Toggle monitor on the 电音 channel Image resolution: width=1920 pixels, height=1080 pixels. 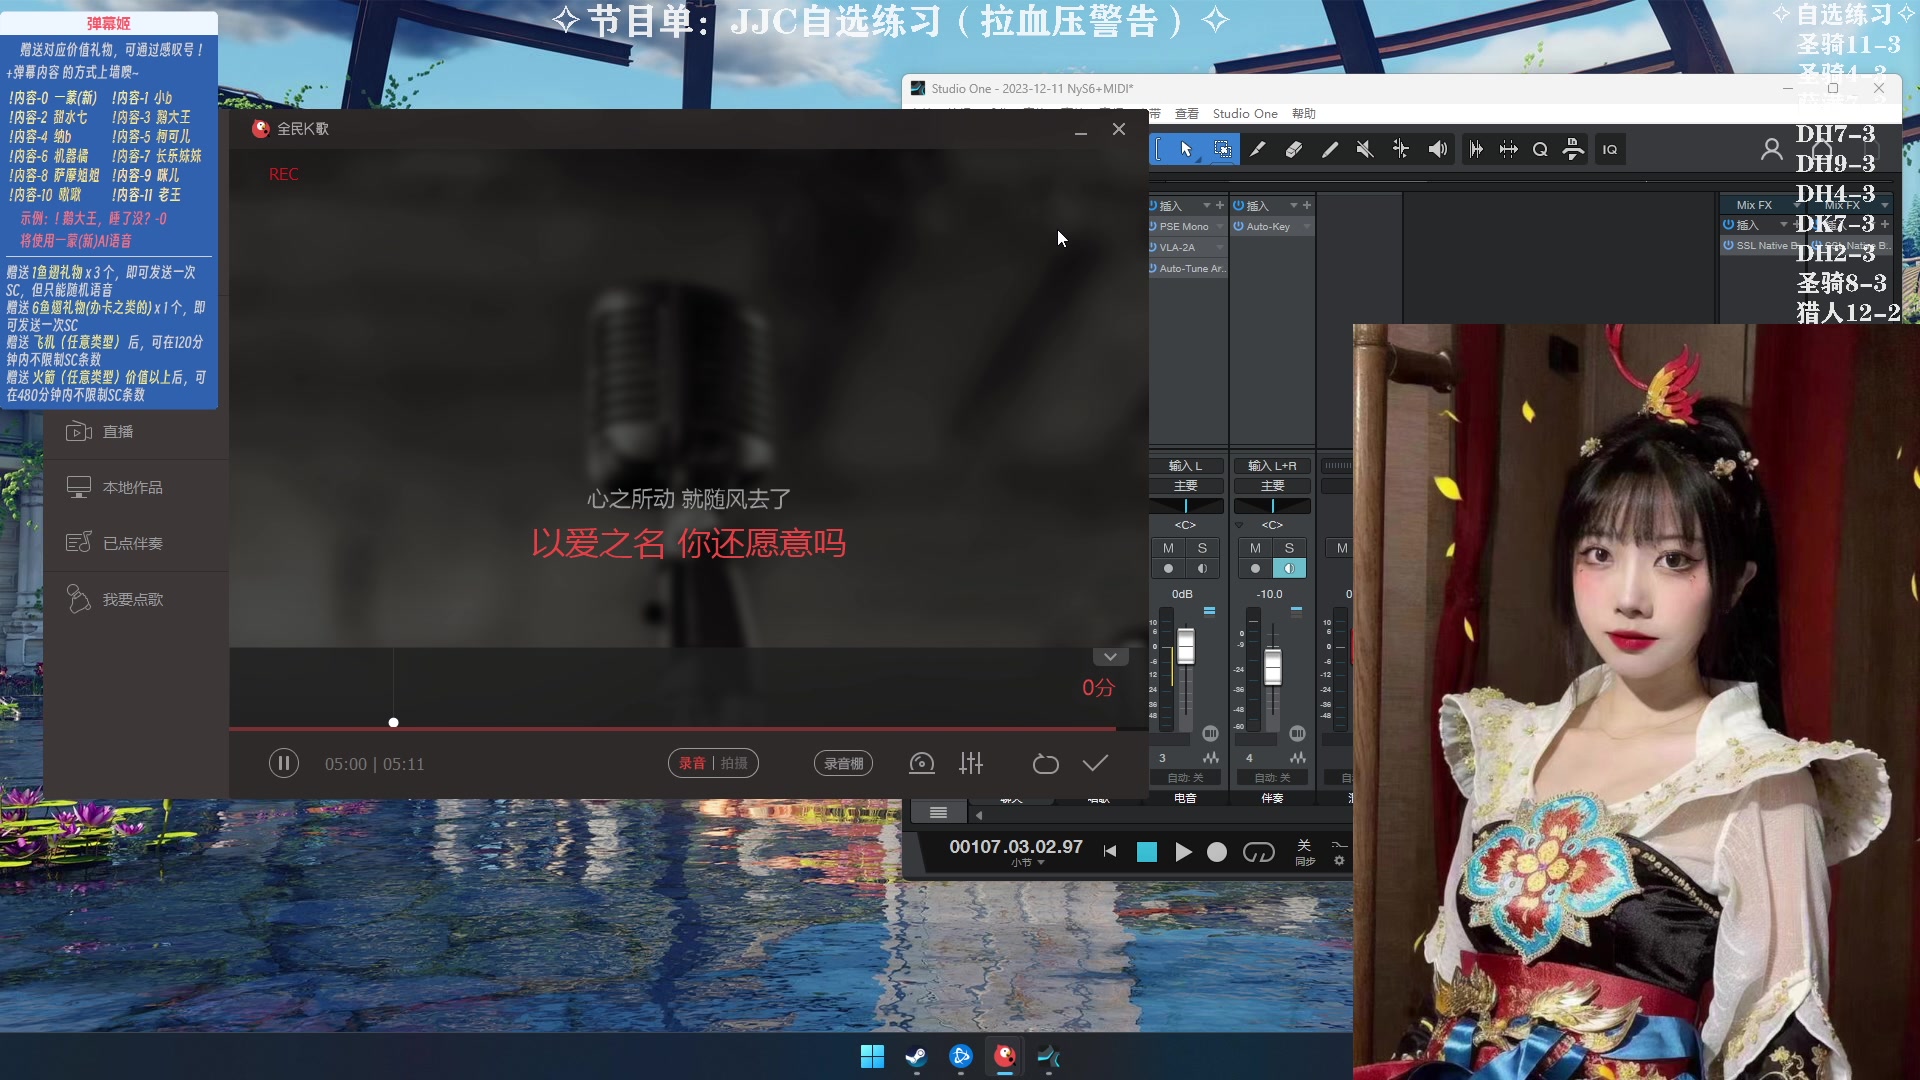tap(1202, 569)
